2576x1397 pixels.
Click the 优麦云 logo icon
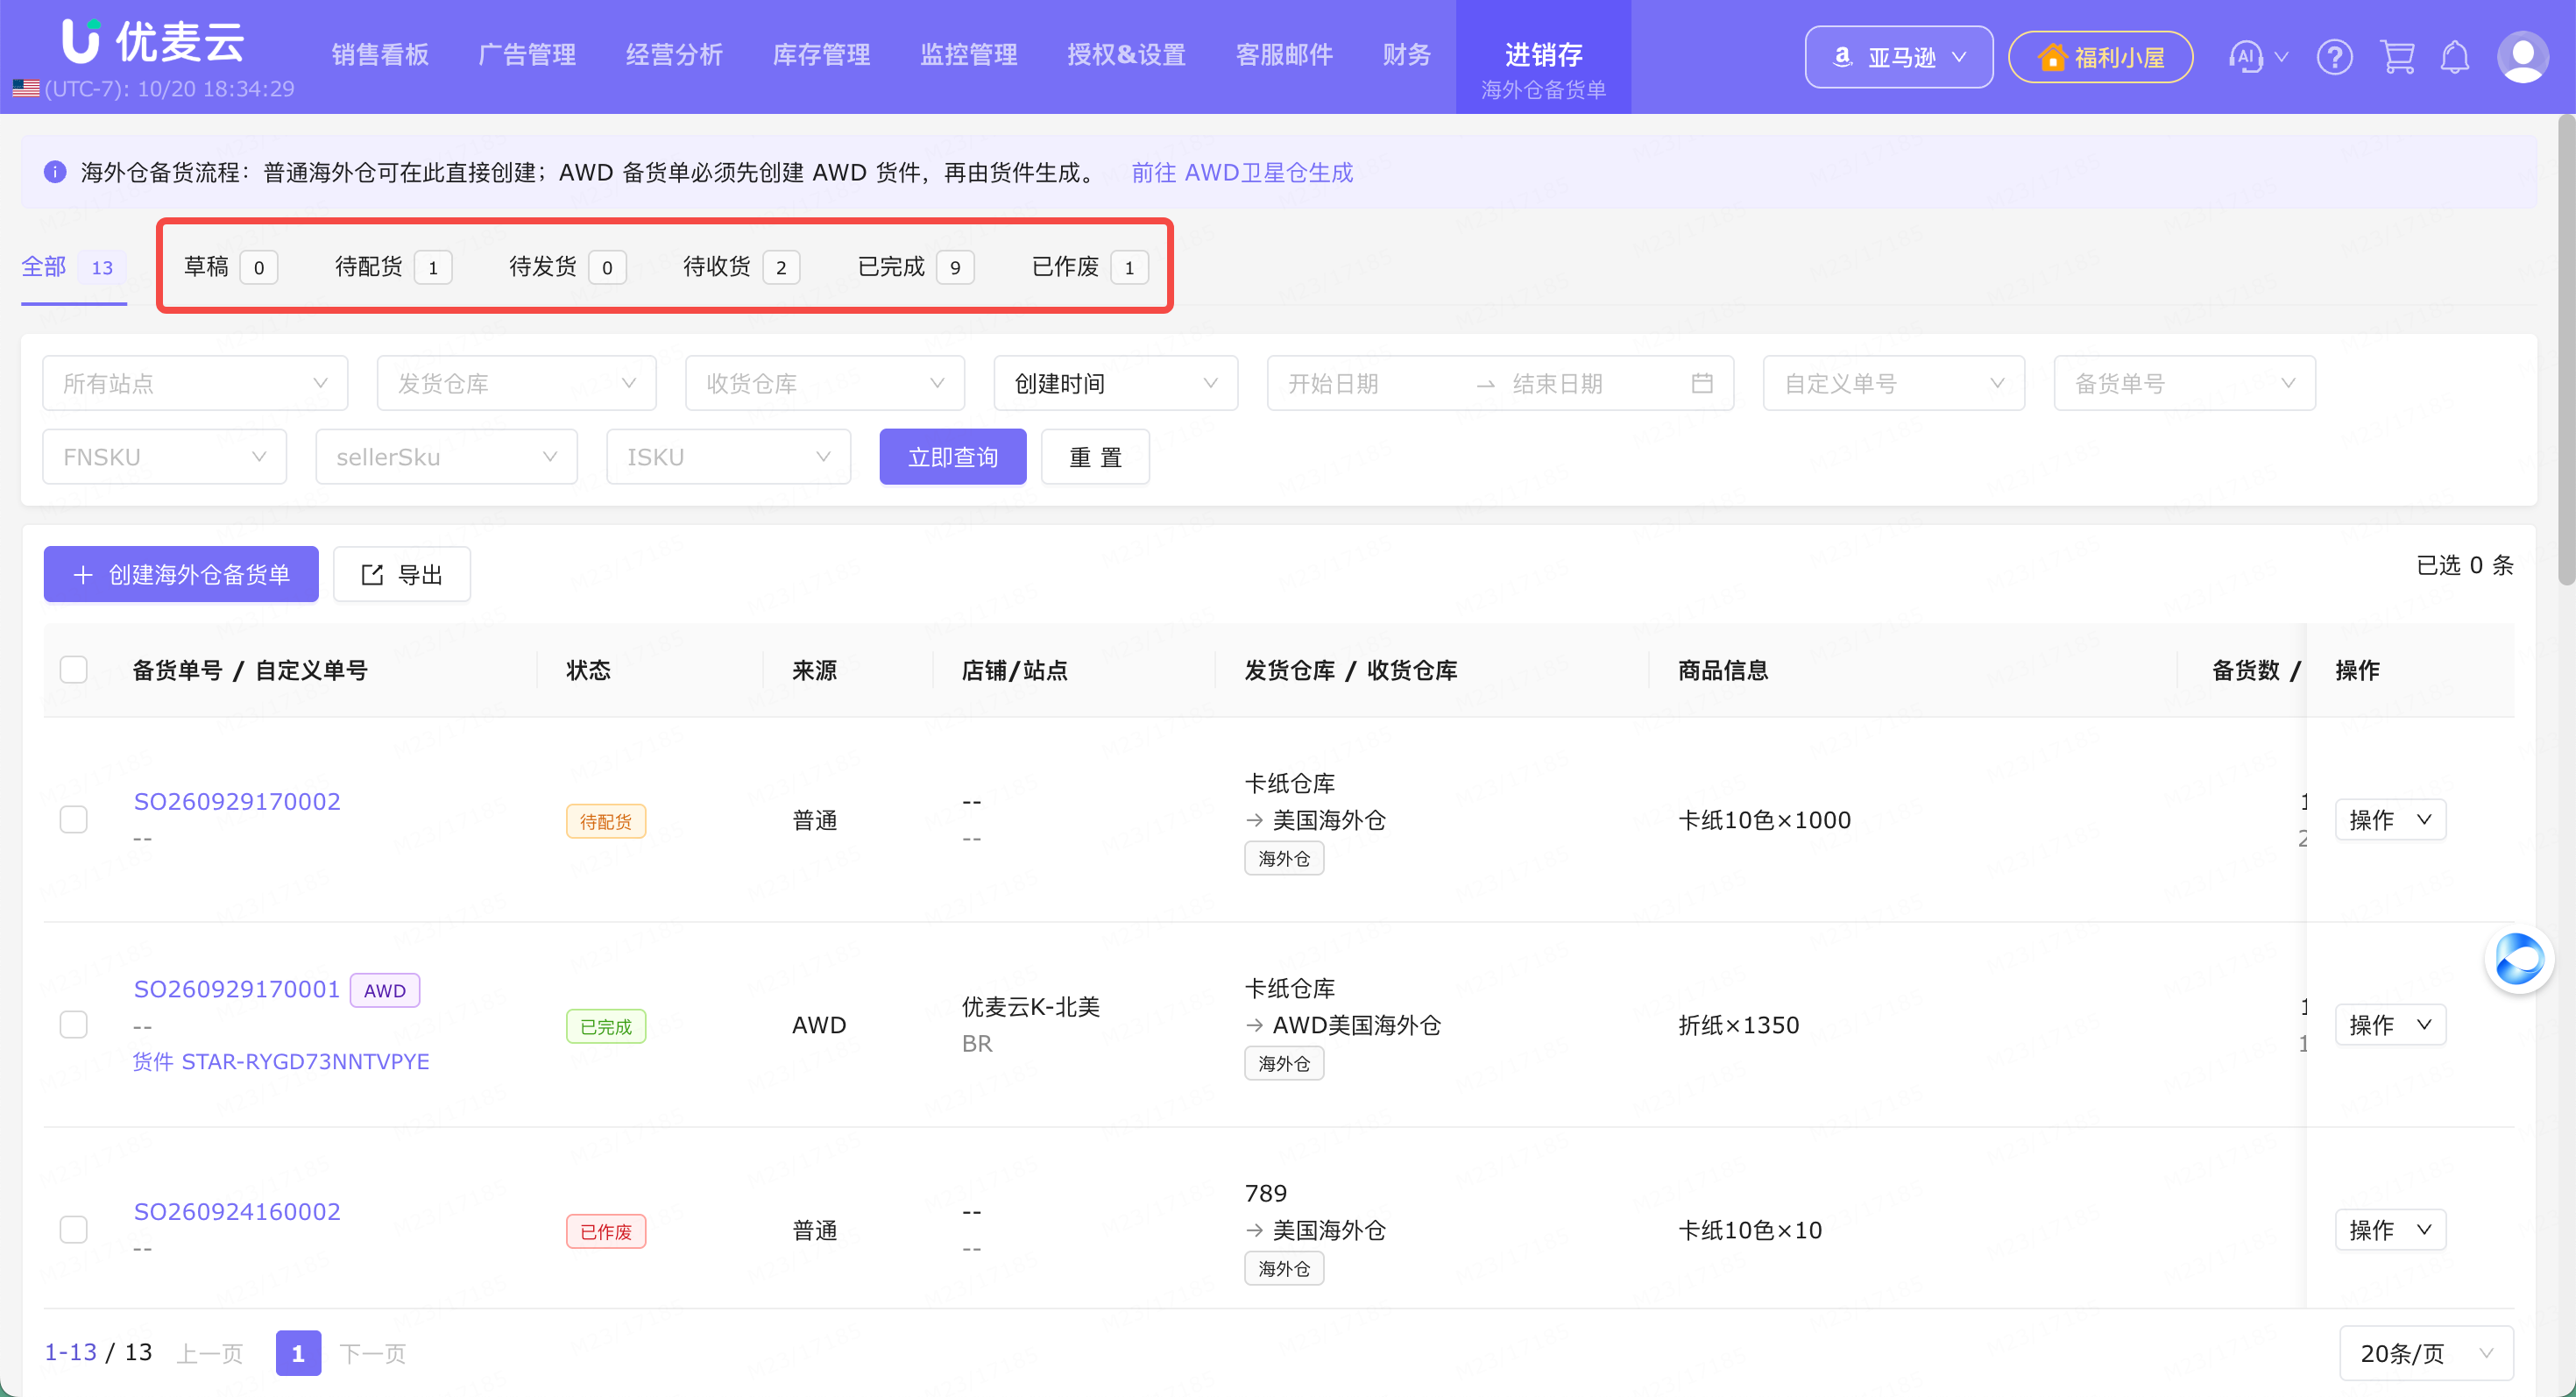[x=81, y=41]
